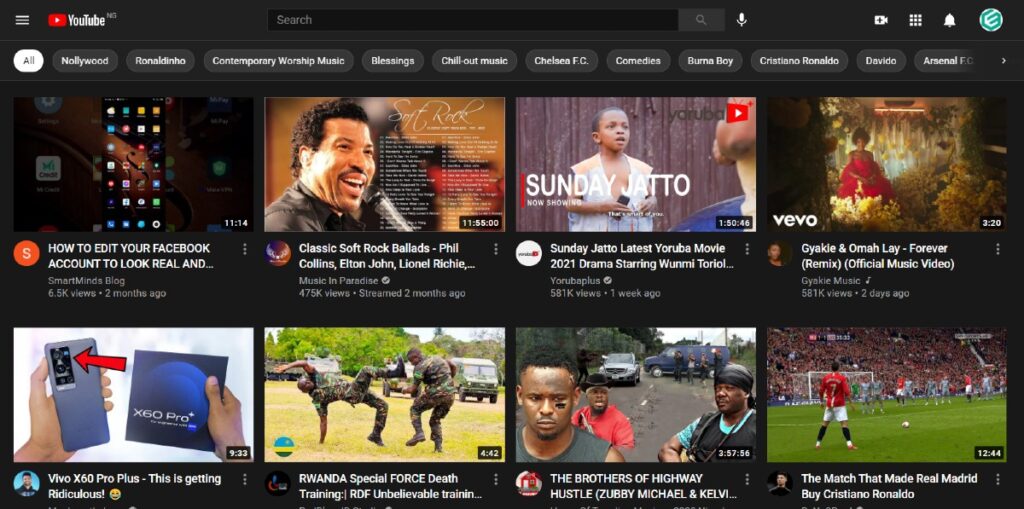Open options for Vivo X60 Pro Plus video
This screenshot has width=1024, height=509.
(245, 480)
